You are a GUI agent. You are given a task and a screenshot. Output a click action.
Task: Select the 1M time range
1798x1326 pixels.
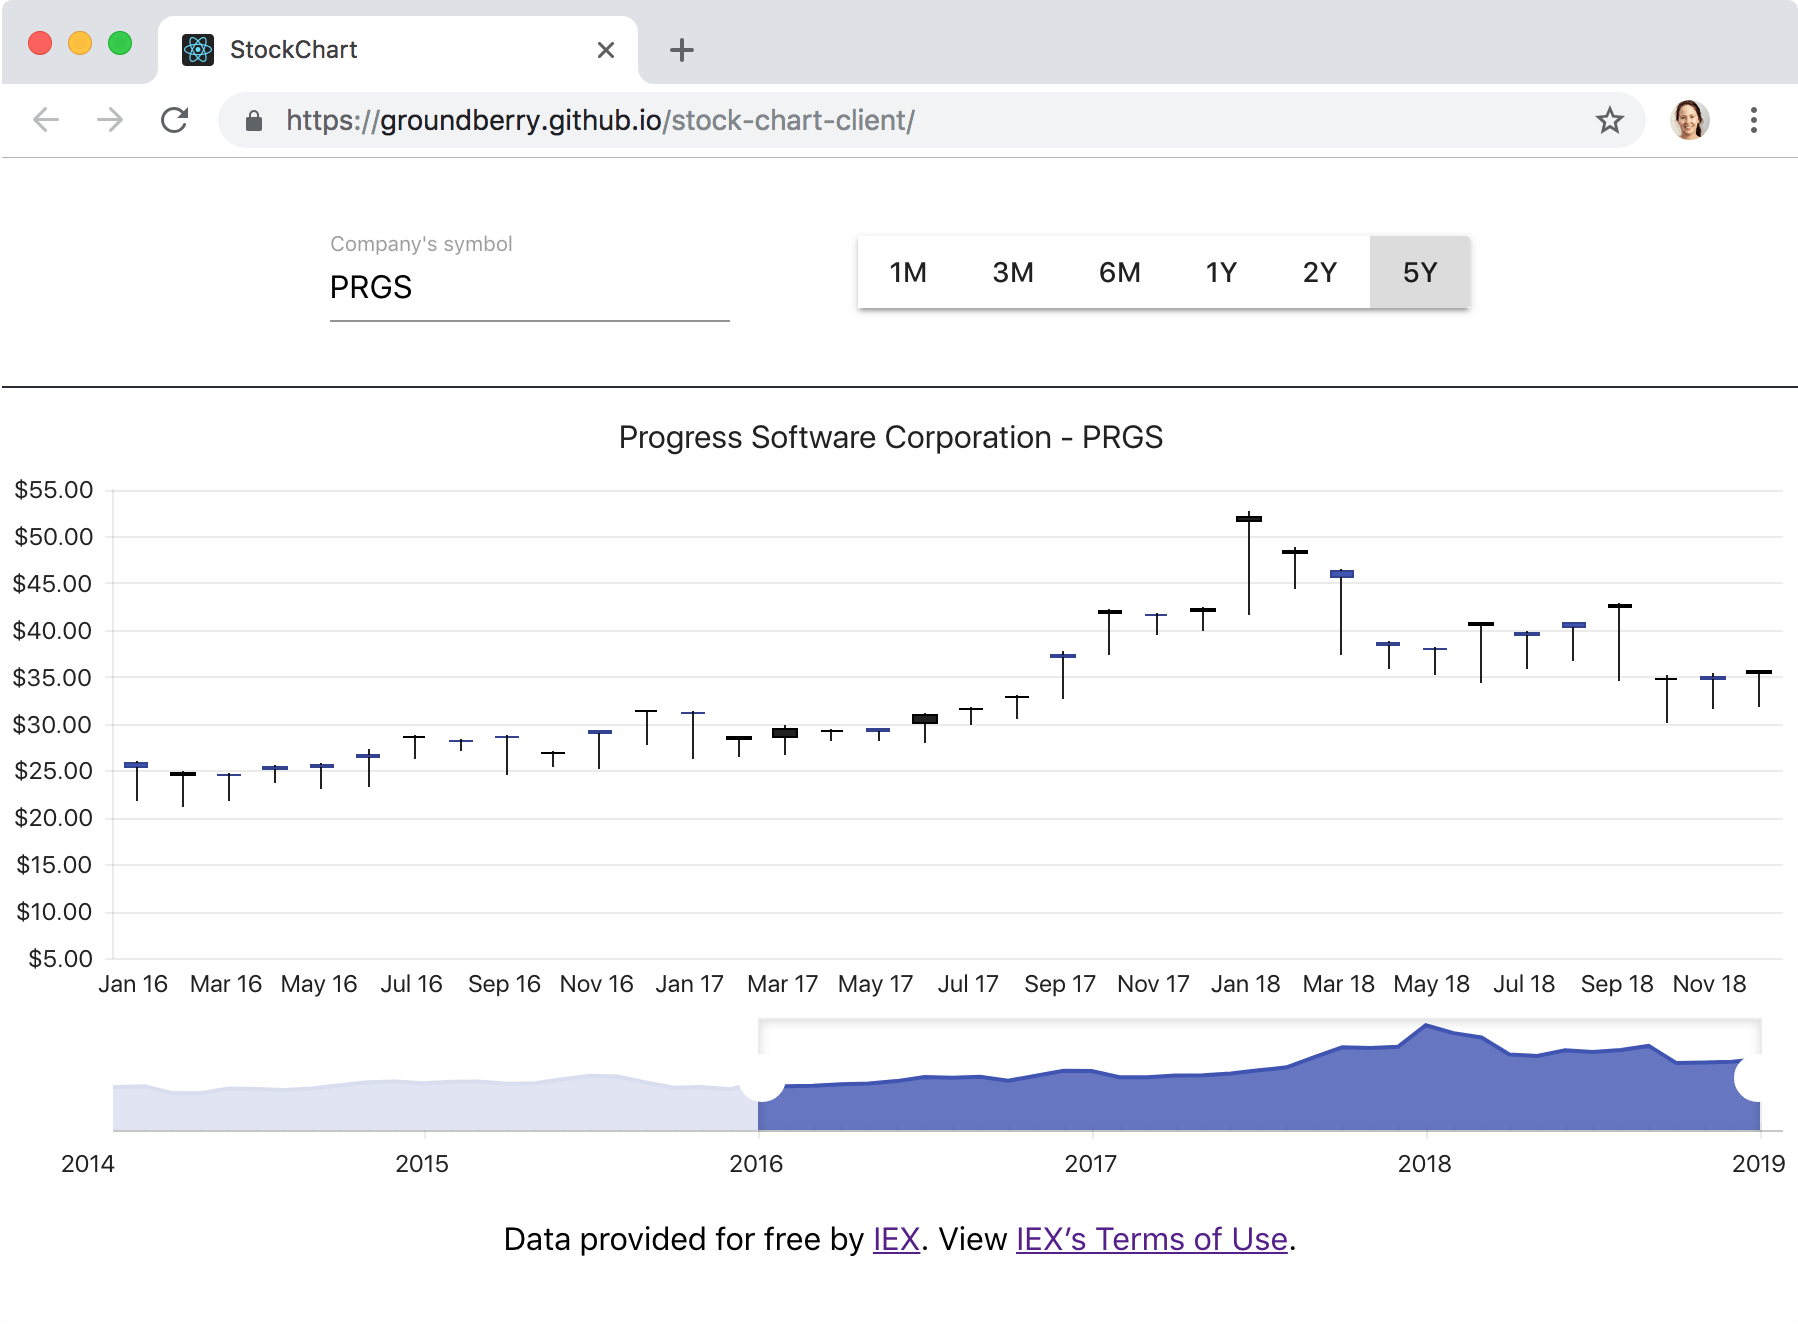click(x=908, y=272)
